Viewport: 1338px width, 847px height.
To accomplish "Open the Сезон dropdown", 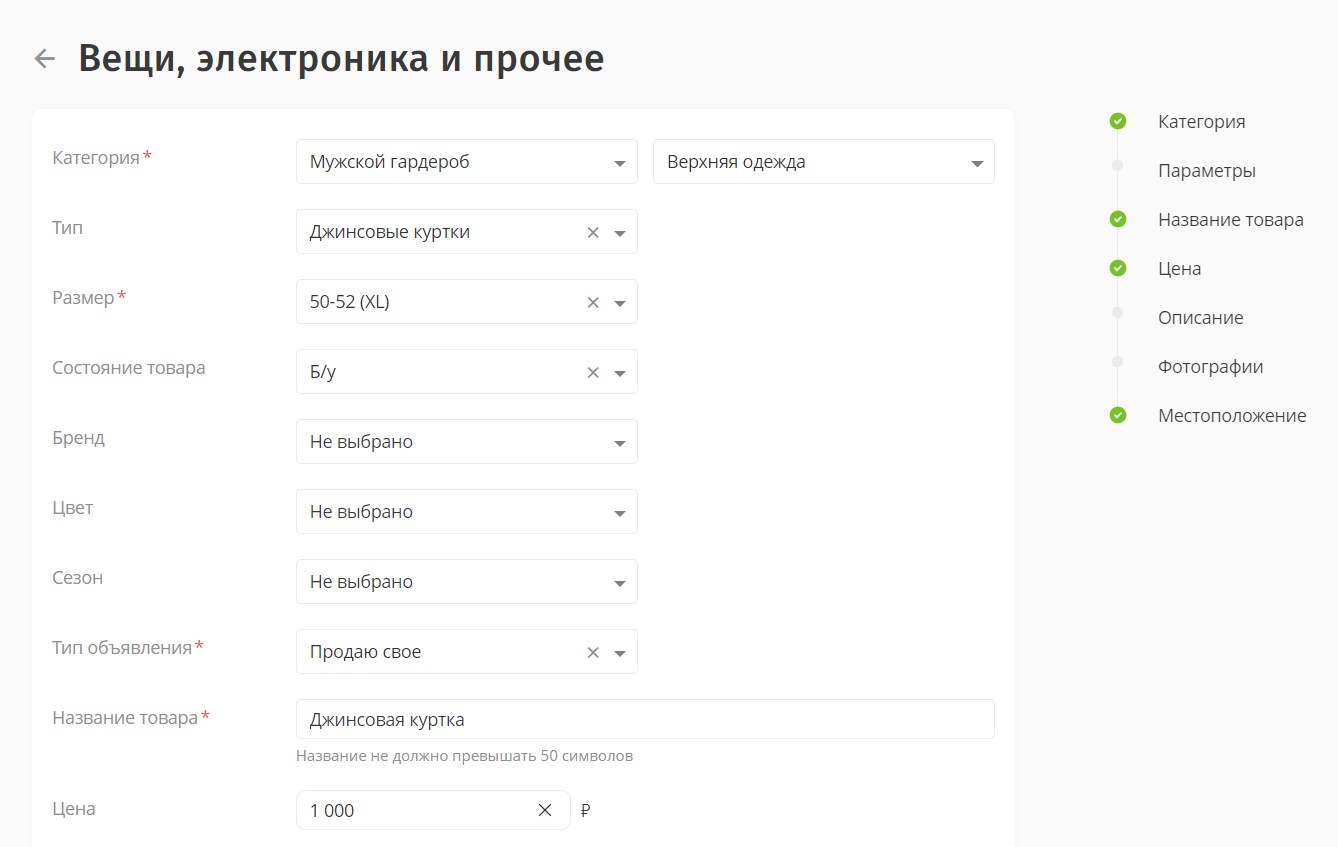I will [467, 582].
